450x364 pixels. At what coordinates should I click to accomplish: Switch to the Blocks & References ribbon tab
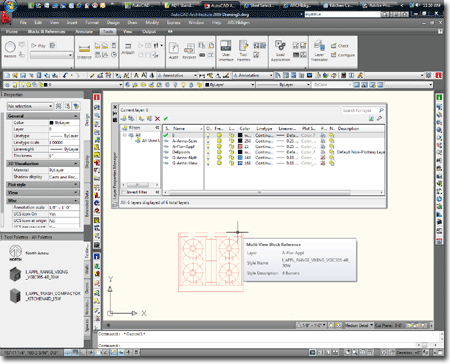(x=46, y=31)
